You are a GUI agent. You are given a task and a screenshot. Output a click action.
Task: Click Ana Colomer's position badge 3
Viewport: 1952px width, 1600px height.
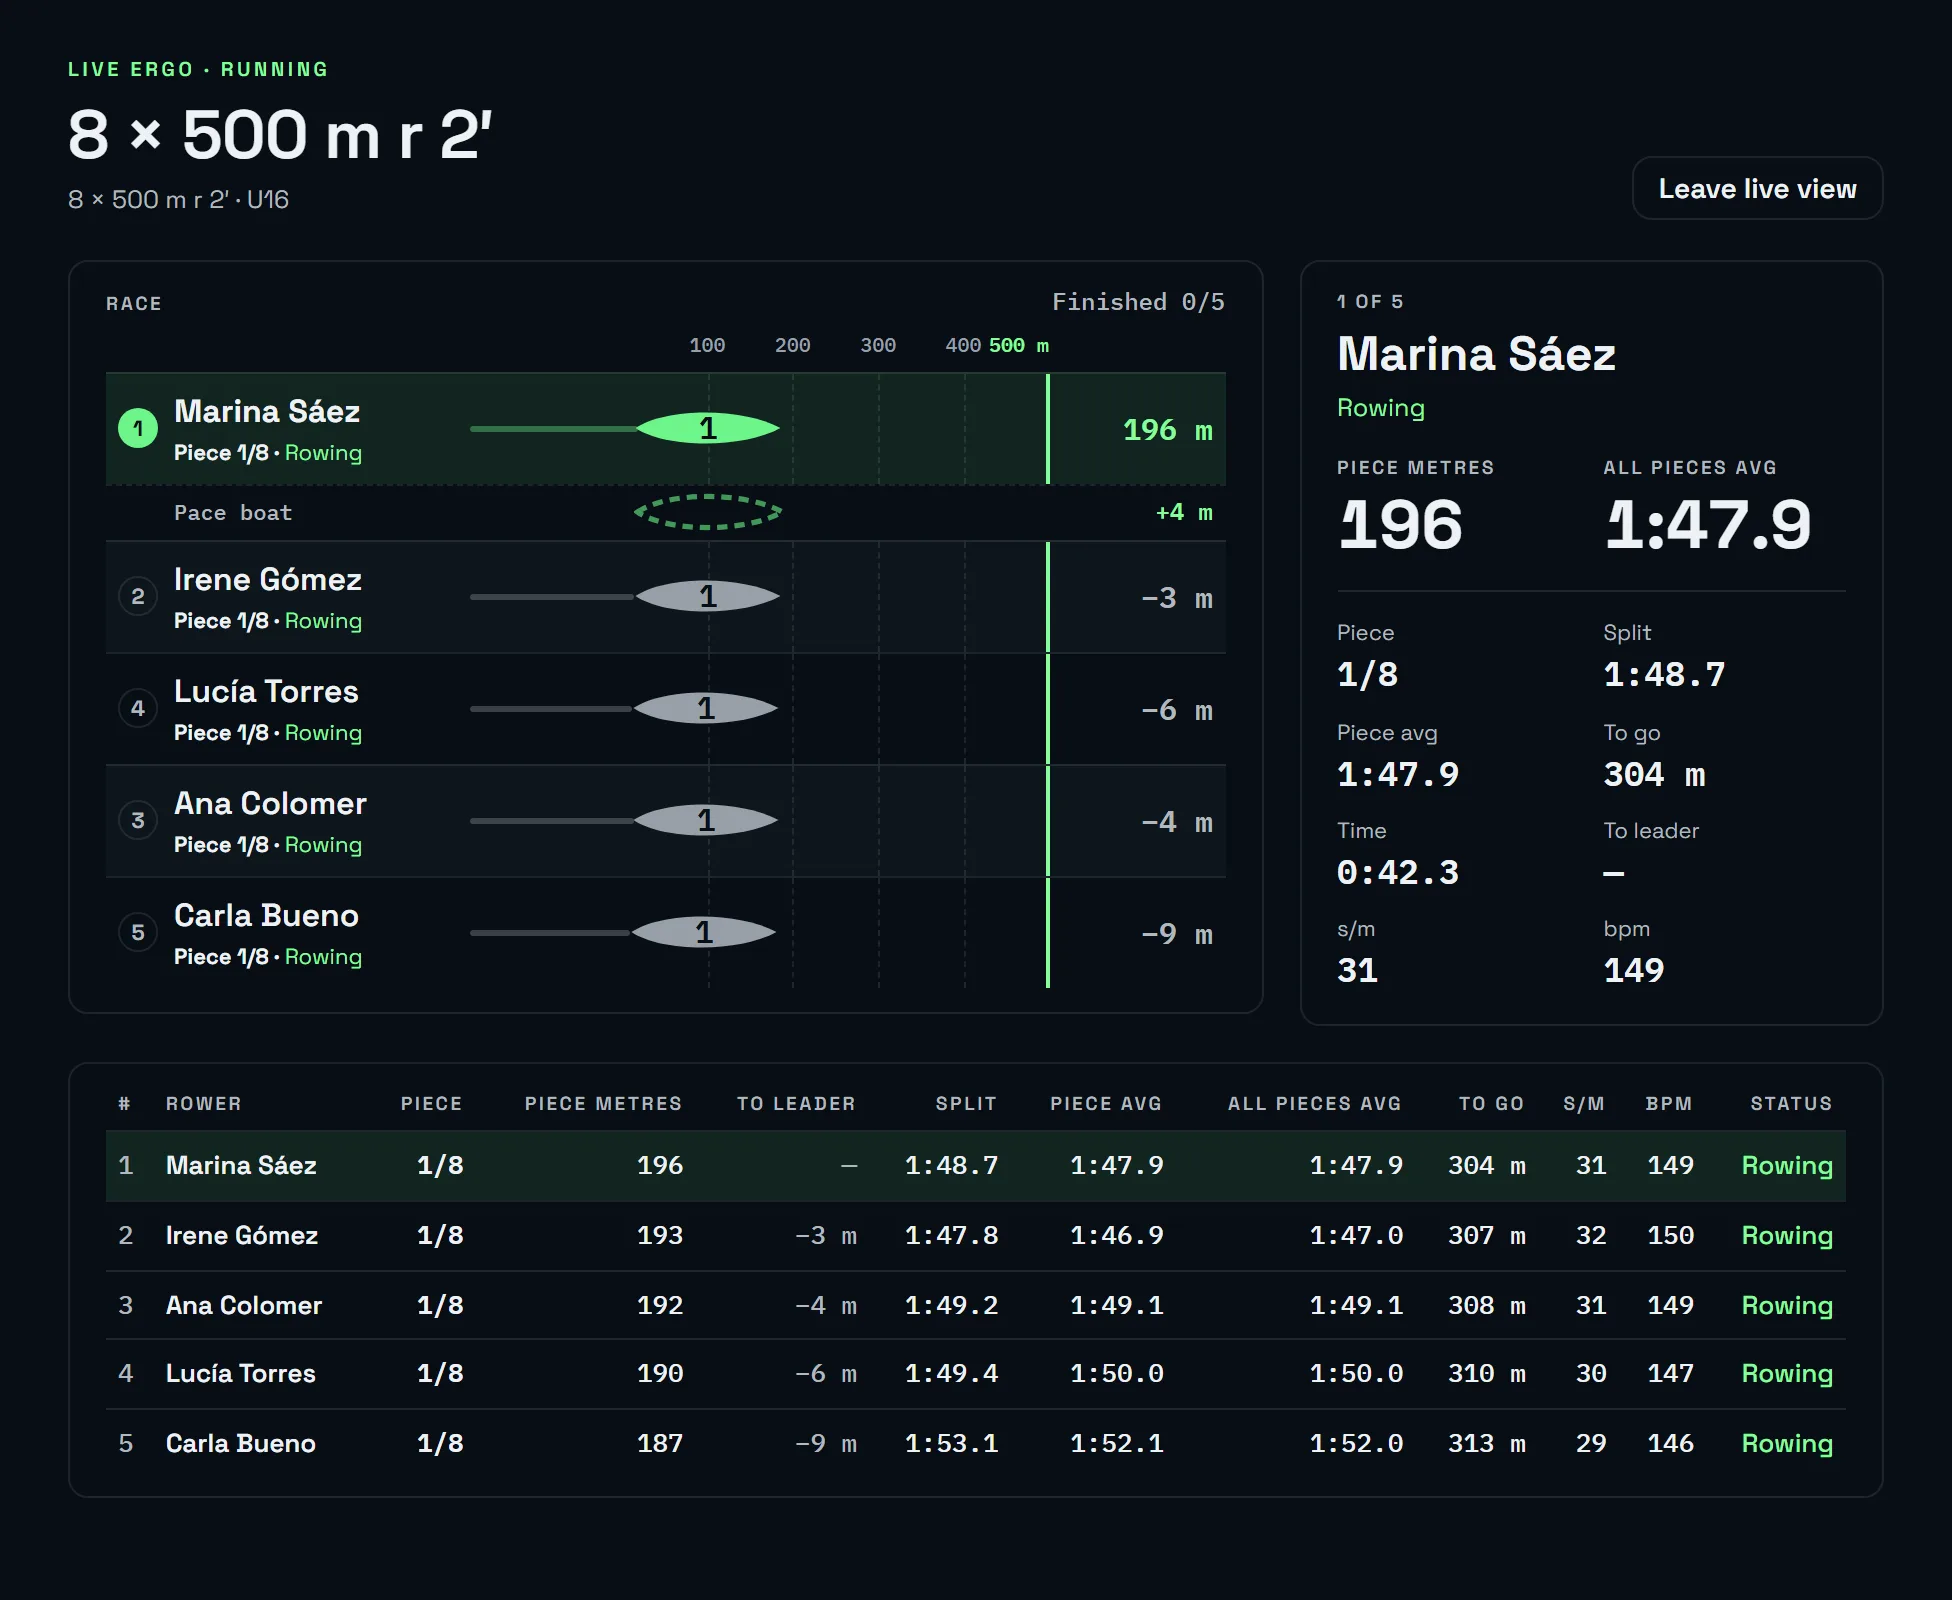coord(138,821)
